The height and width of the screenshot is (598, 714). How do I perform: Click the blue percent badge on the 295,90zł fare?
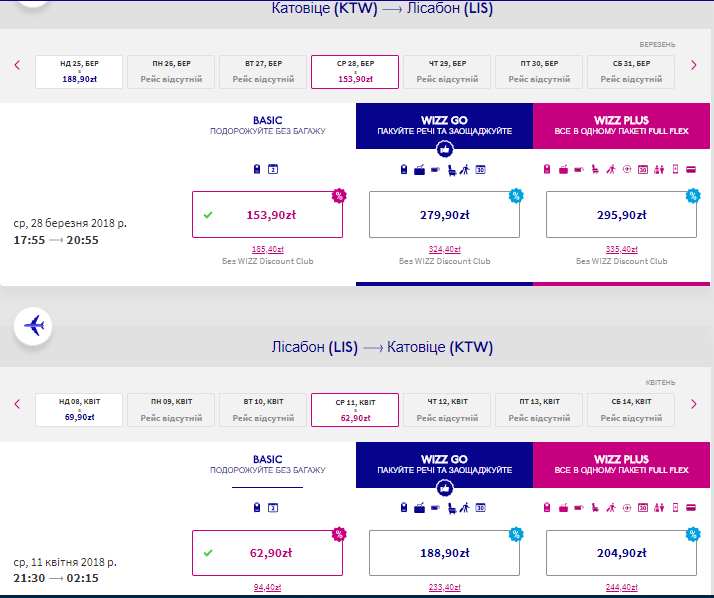click(693, 195)
